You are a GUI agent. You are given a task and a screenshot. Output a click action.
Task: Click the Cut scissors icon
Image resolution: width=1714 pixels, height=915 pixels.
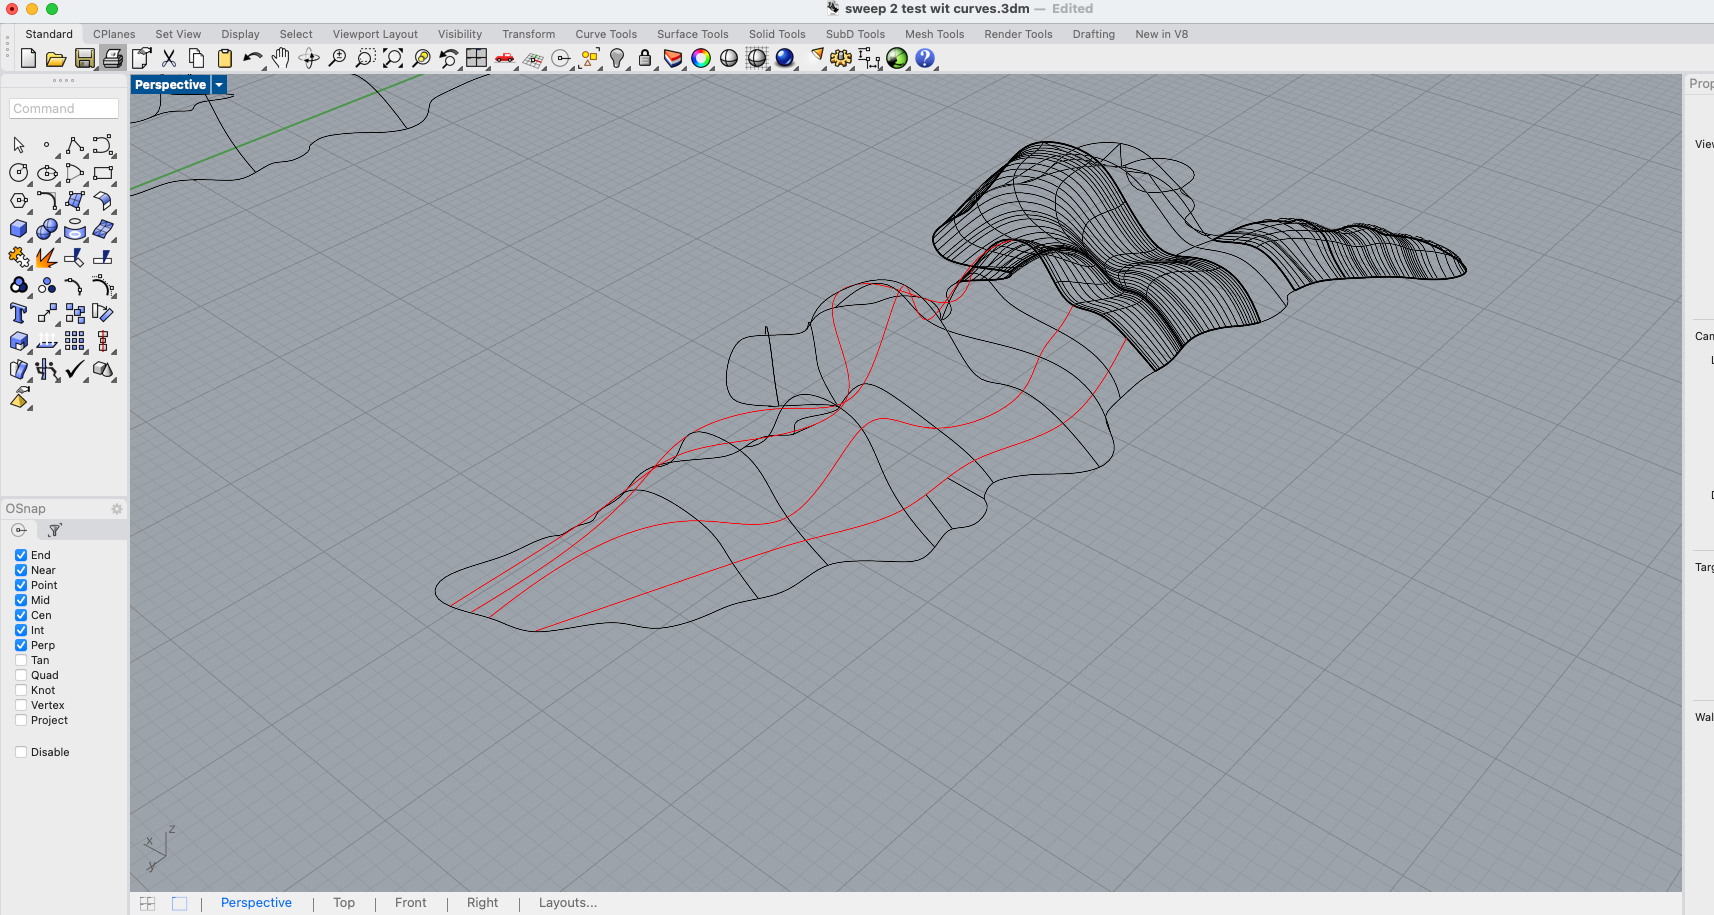(169, 58)
